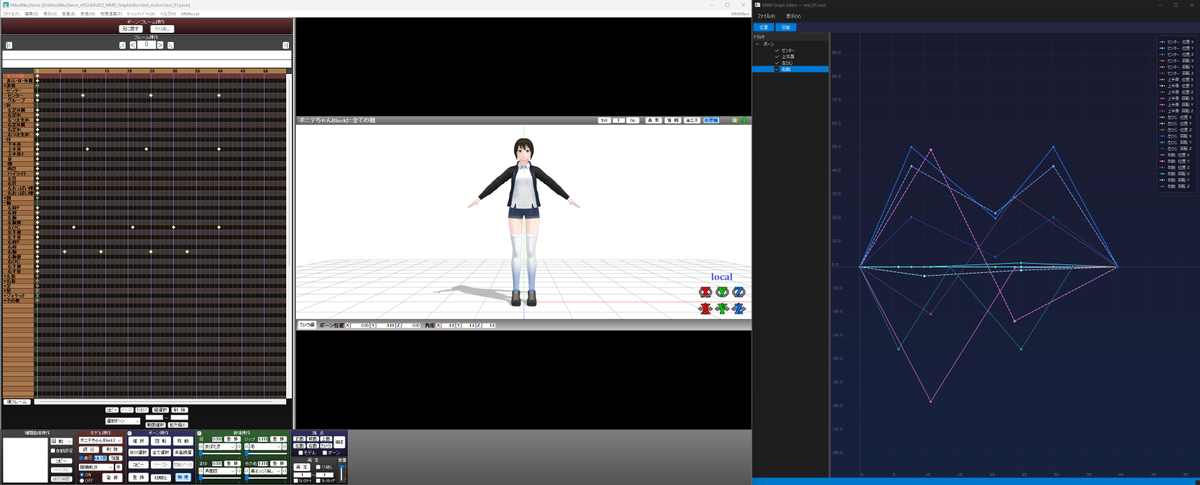Click the 全て選択 button in ボーン操作
1200x485 pixels.
(161, 452)
